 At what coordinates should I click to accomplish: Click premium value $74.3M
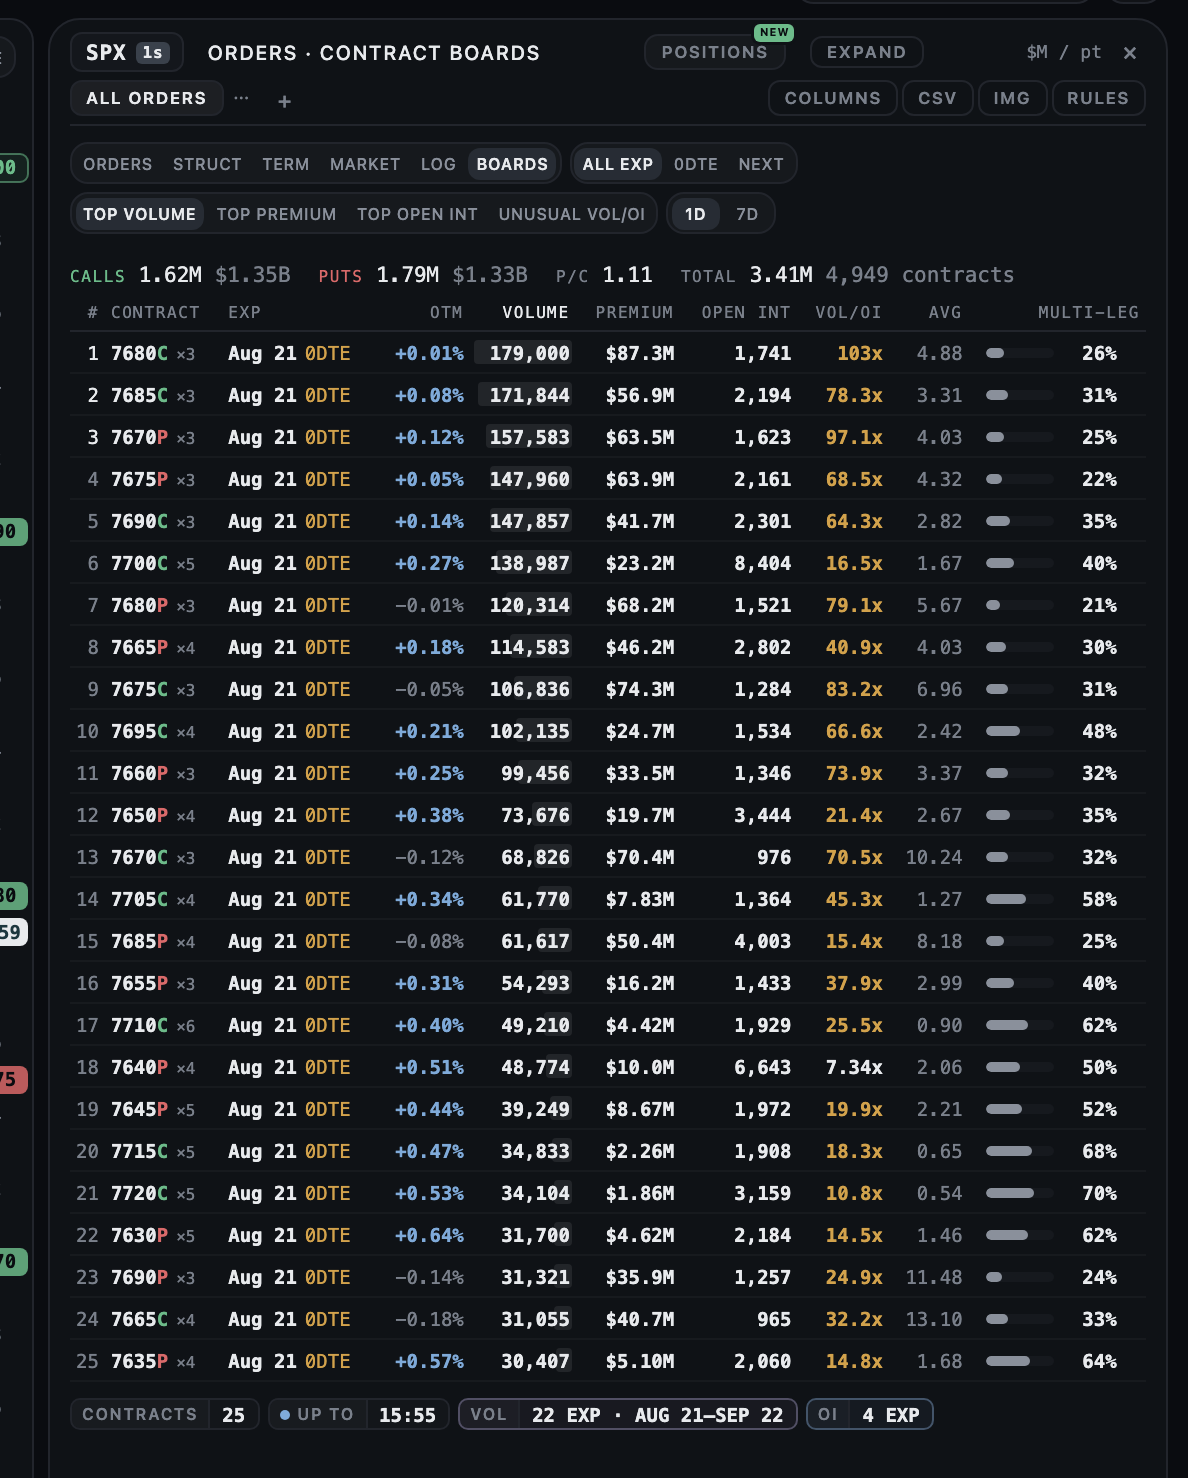click(x=640, y=690)
